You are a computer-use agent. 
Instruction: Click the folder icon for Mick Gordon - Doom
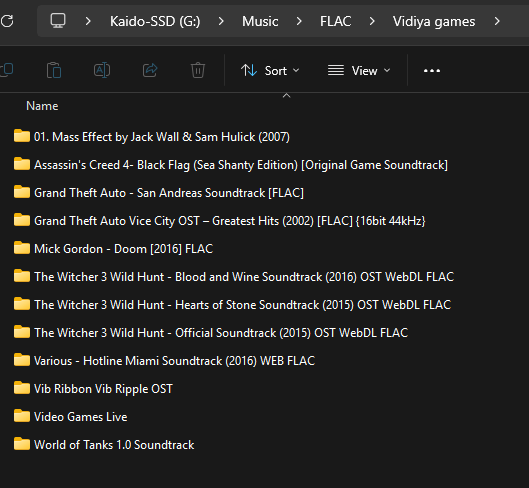coord(22,248)
